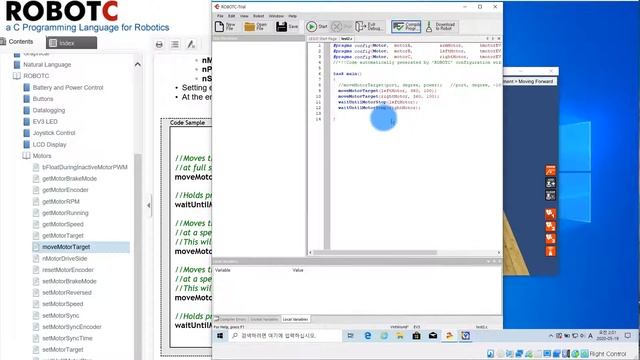640x360 pixels.
Task: Open nMotorDriveSide help page
Action: point(64,258)
